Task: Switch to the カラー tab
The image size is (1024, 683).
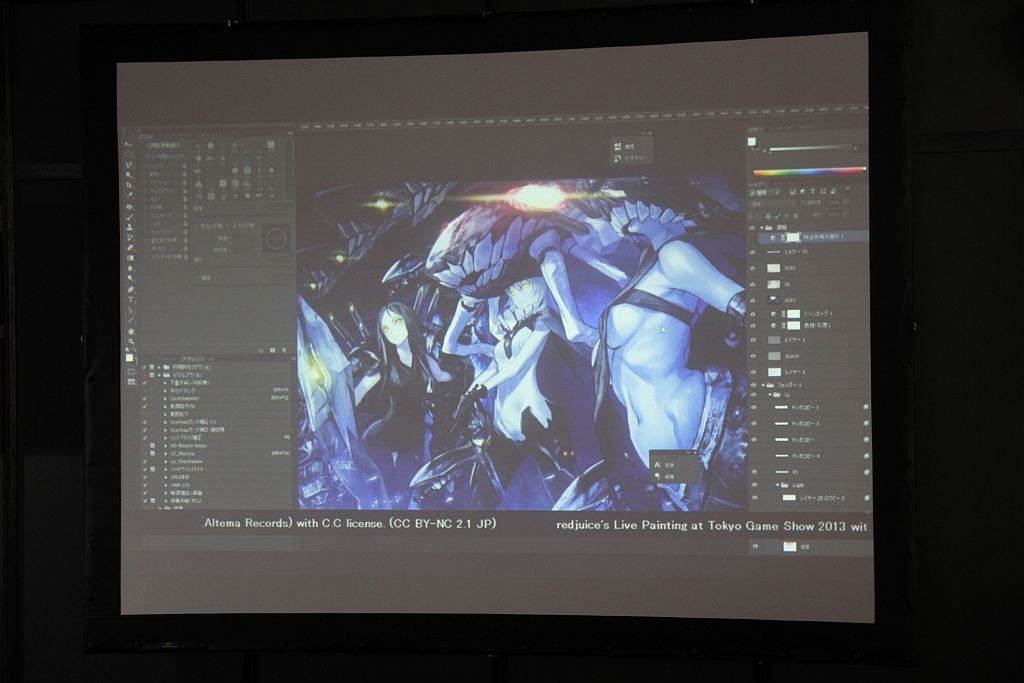Action: pyautogui.click(x=753, y=129)
